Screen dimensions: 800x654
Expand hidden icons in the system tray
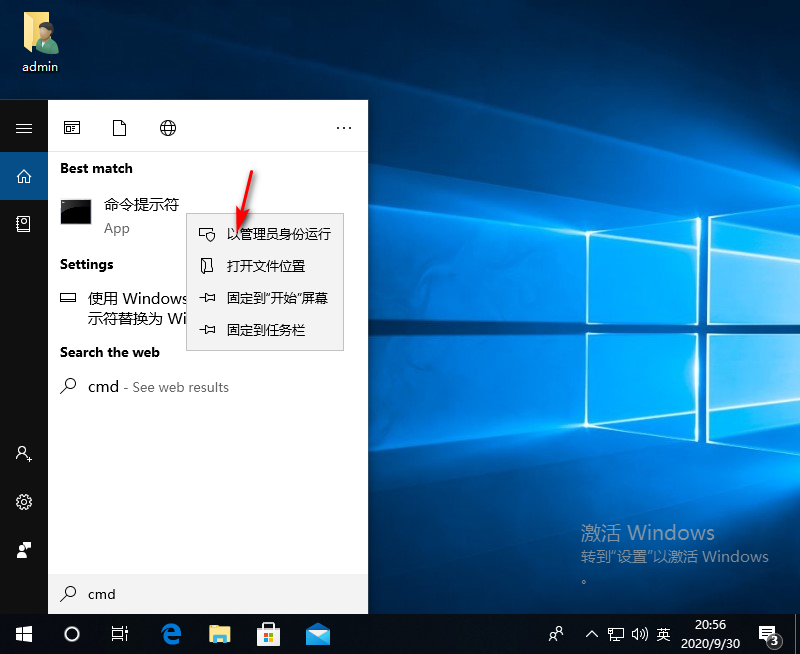(x=592, y=633)
